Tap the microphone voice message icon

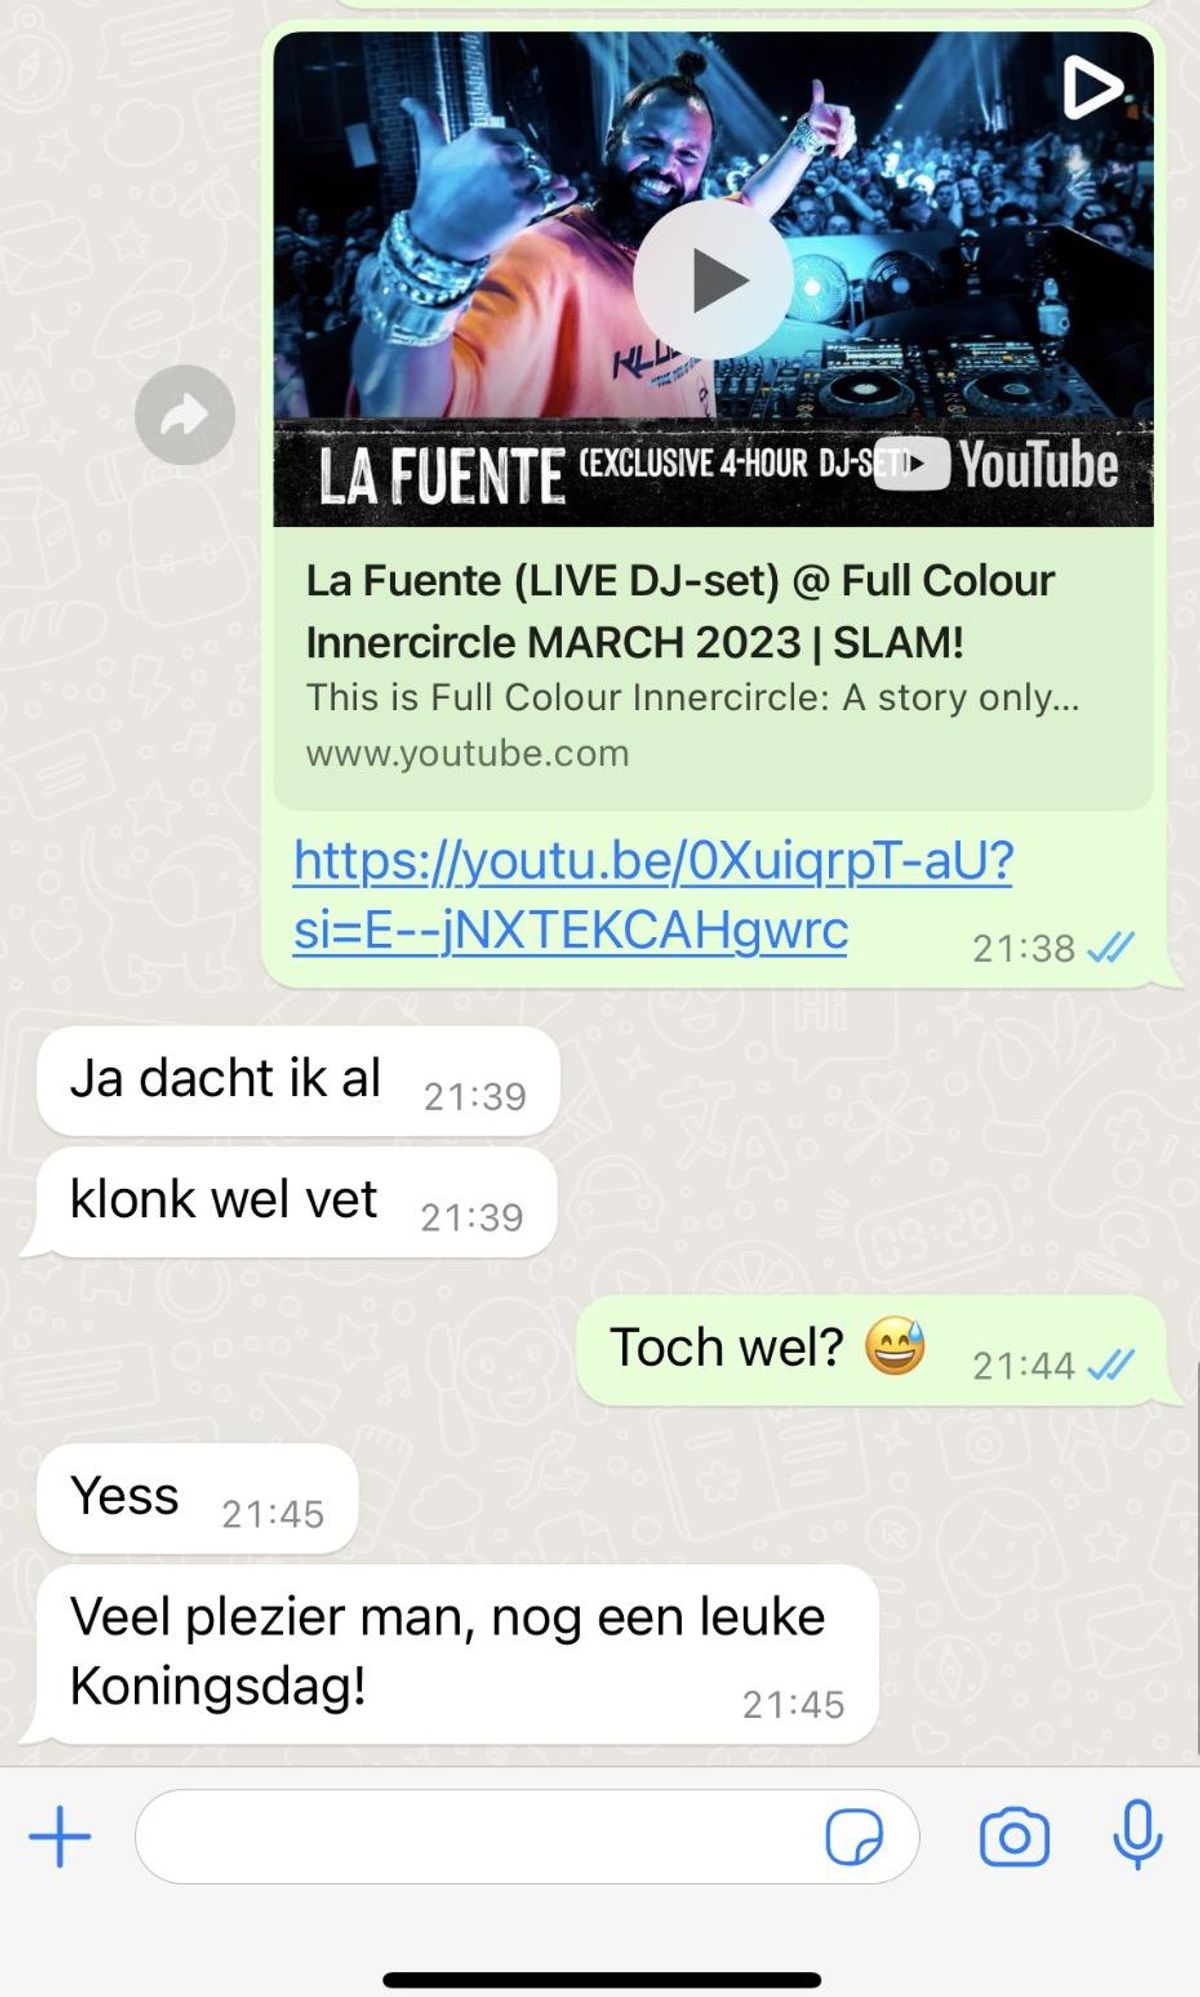tap(1137, 1835)
